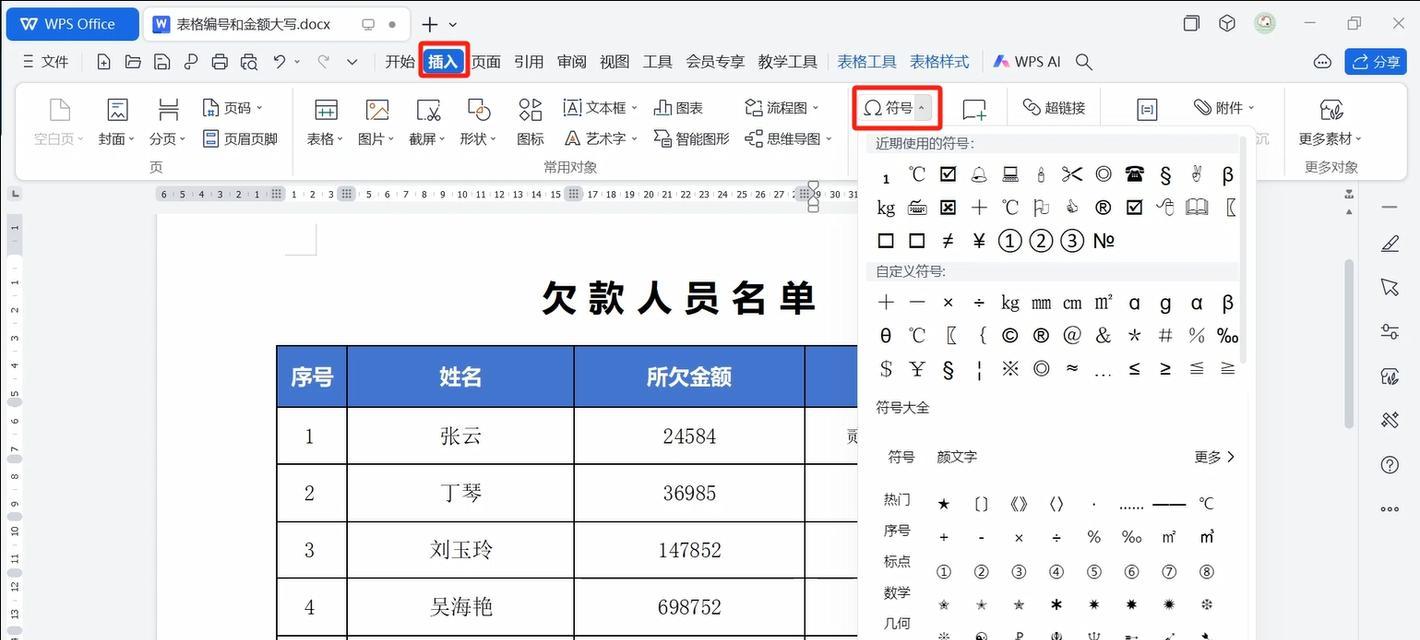
Task: Open the 更多素材 more materials dropdown
Action: (1330, 122)
